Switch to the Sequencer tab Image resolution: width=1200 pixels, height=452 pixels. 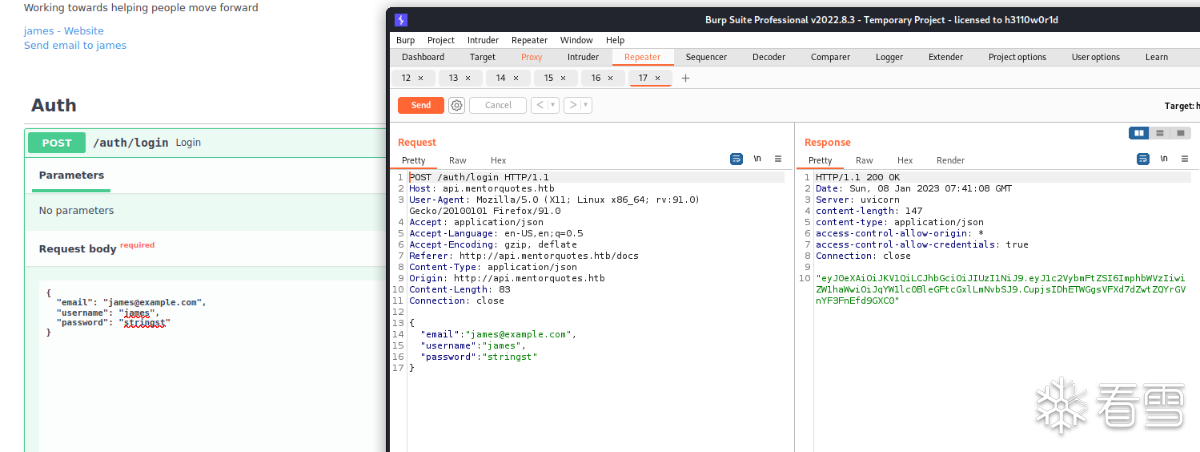coord(707,57)
